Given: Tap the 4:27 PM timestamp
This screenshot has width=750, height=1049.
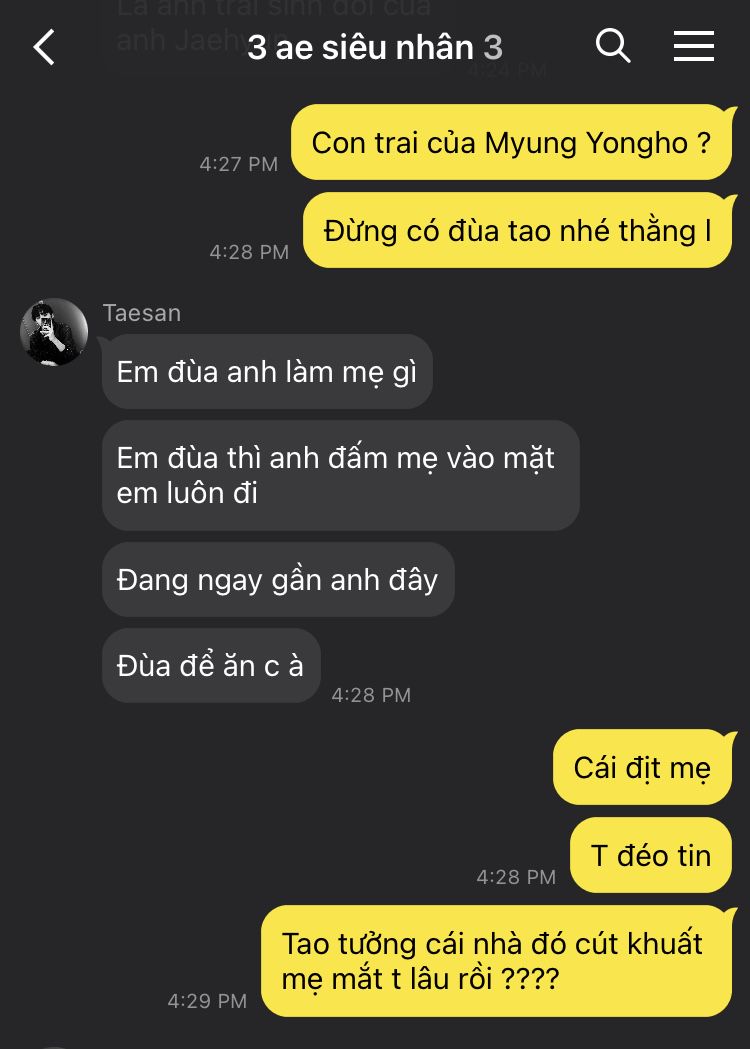Looking at the screenshot, I should (239, 164).
